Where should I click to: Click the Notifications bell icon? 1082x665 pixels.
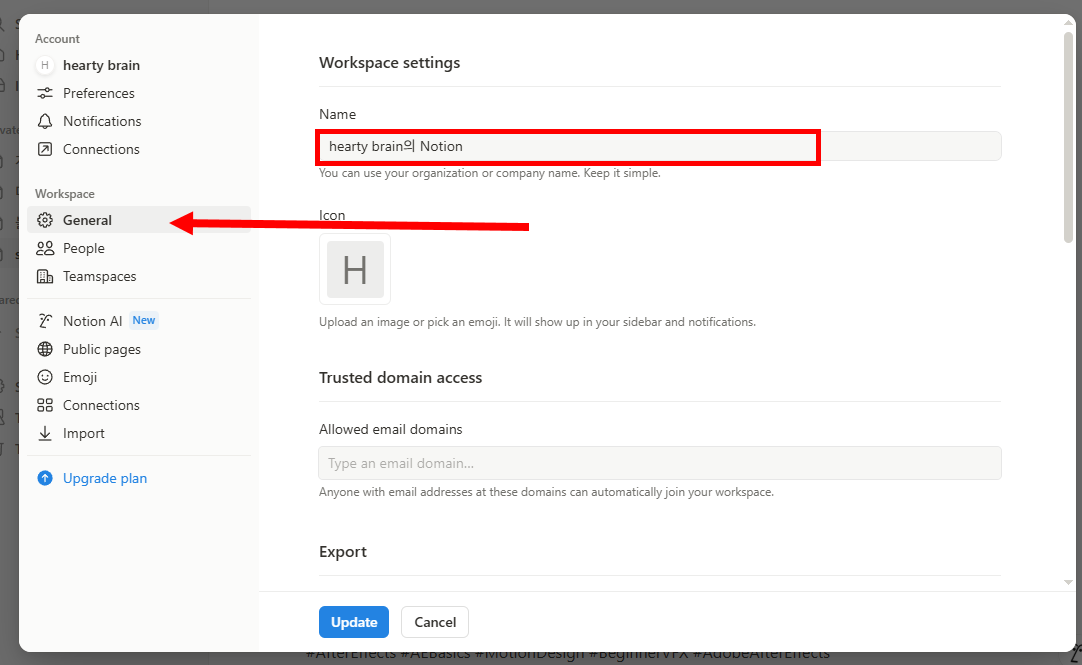[x=45, y=121]
